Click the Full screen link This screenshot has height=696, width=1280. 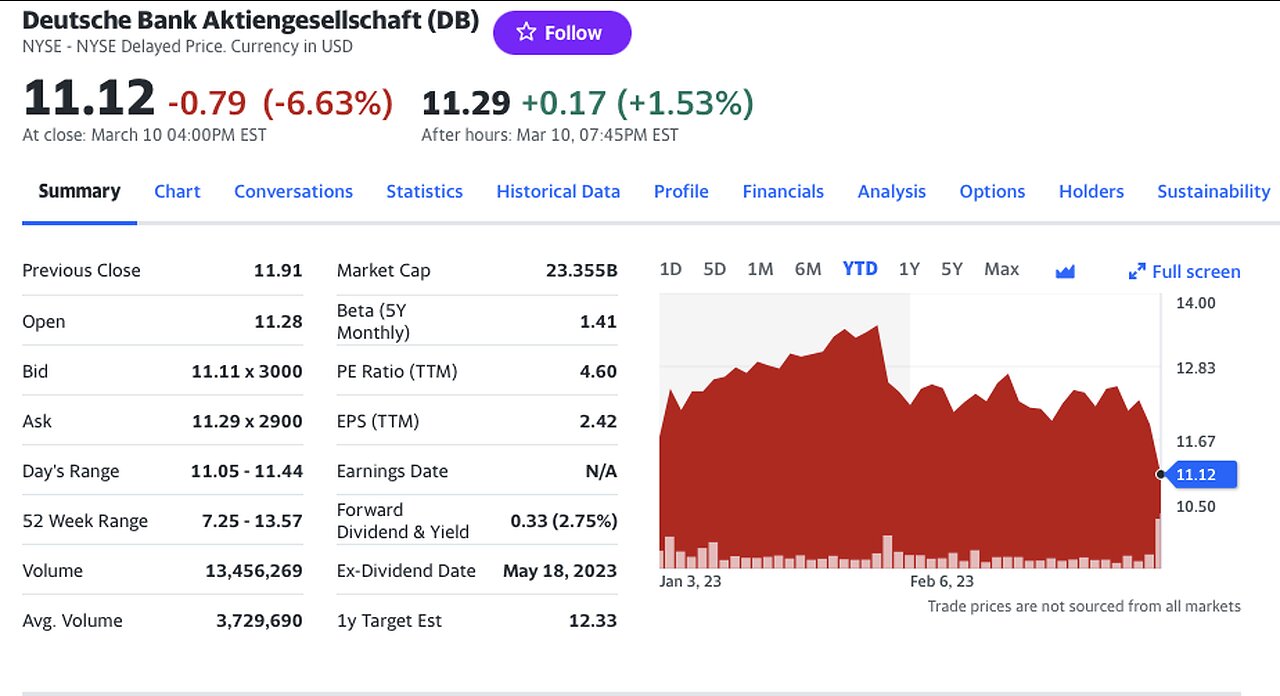coord(1196,271)
